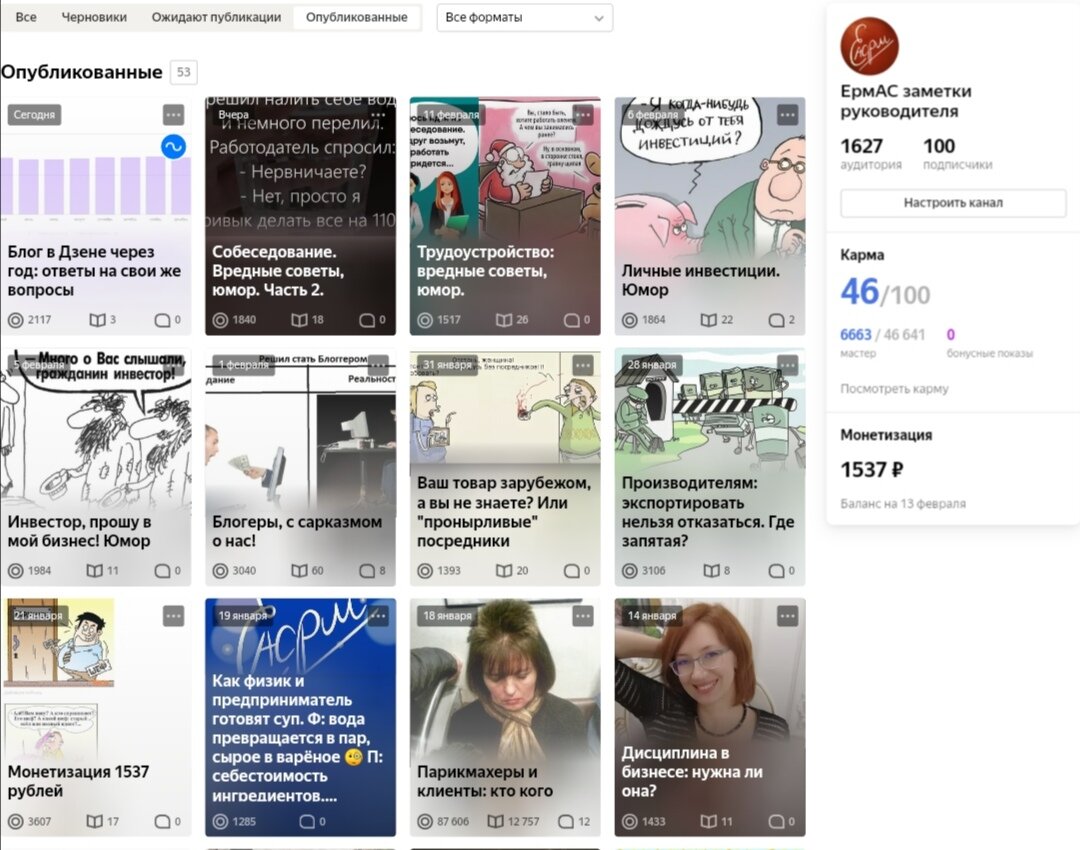Click reads icon showing 12 757

click(495, 821)
